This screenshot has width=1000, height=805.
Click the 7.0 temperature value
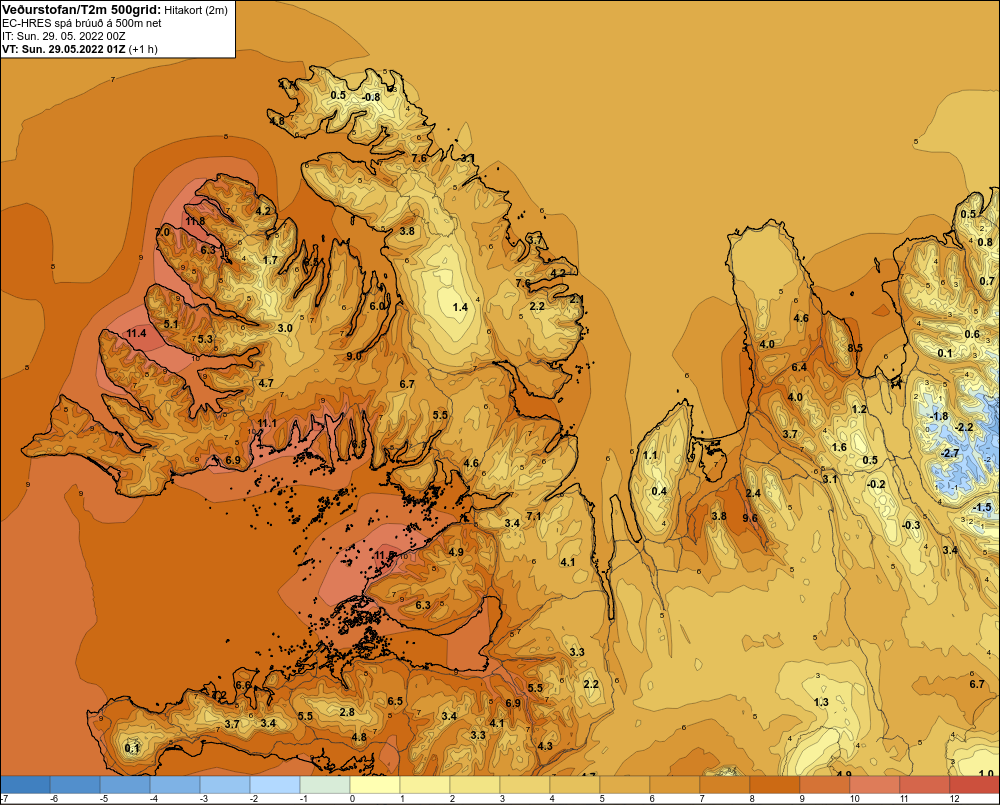[x=163, y=232]
